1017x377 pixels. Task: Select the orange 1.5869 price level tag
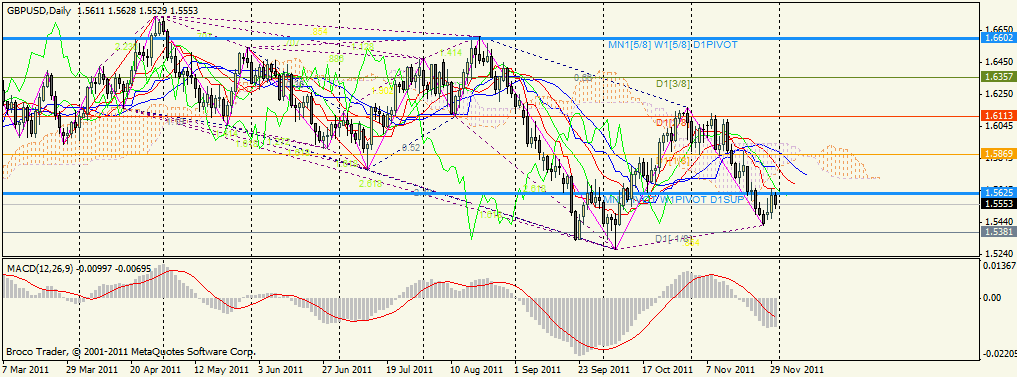click(998, 154)
